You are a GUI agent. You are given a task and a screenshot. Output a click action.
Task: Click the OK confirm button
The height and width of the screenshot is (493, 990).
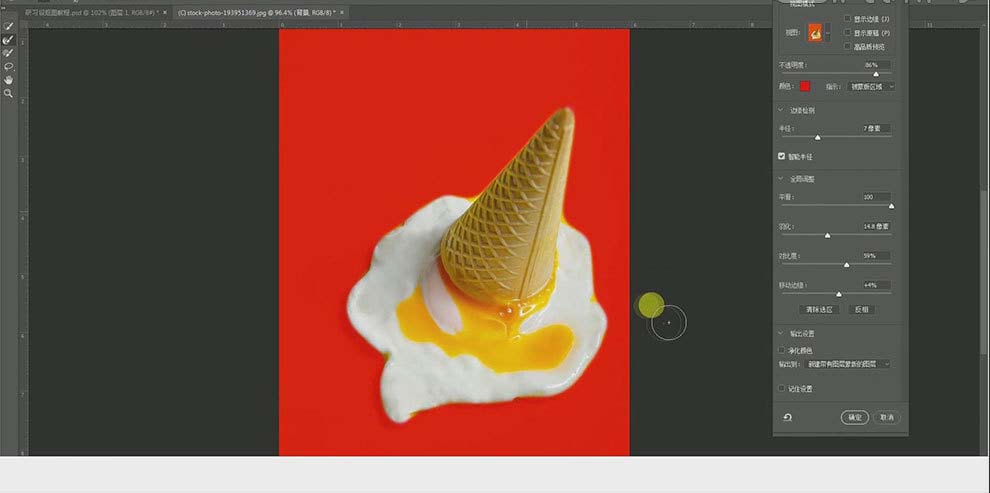(x=855, y=417)
